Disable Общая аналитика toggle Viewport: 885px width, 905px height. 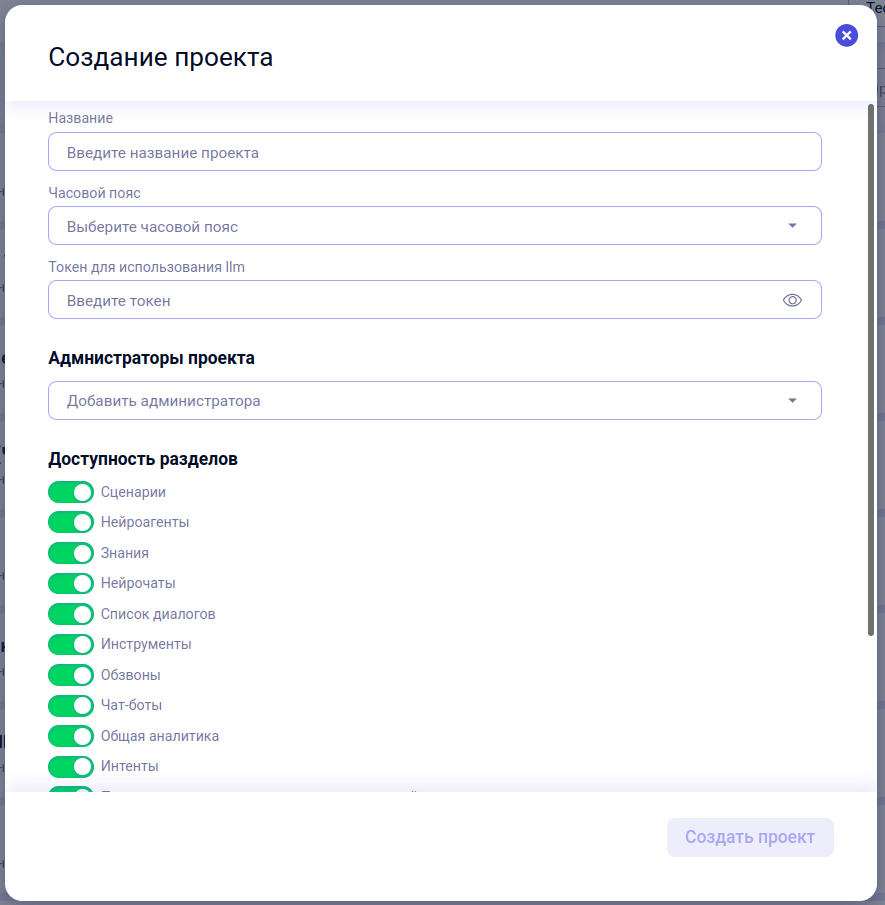(71, 736)
